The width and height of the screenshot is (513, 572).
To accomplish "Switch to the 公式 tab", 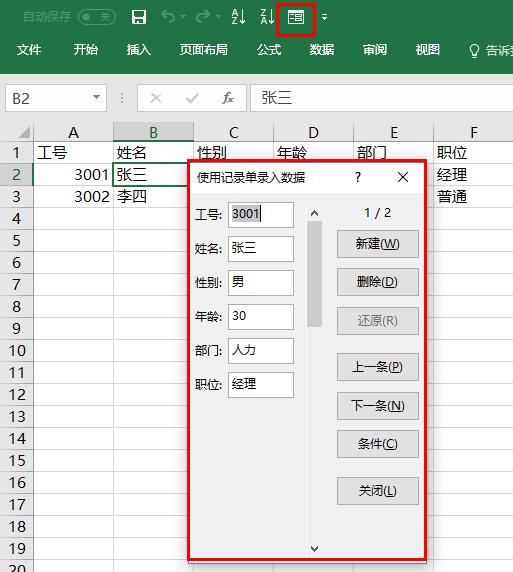I will (269, 50).
